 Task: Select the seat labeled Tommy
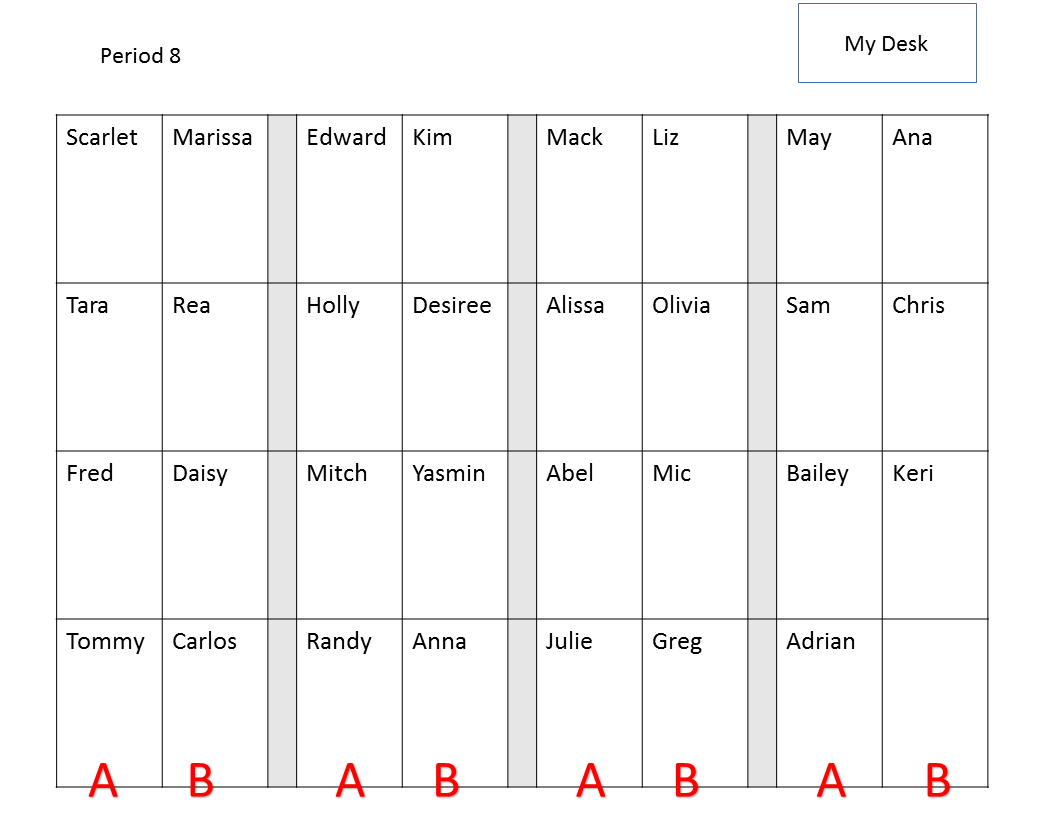[x=109, y=702]
